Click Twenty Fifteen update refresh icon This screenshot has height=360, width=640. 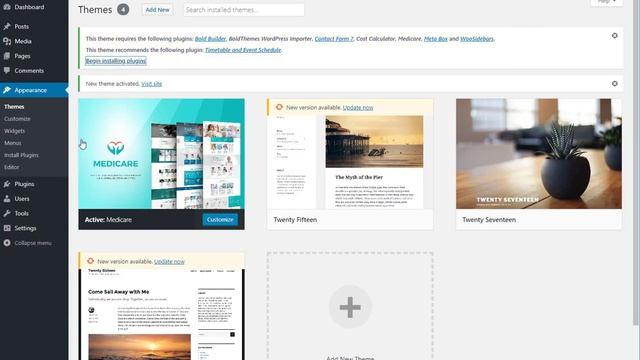(x=279, y=107)
